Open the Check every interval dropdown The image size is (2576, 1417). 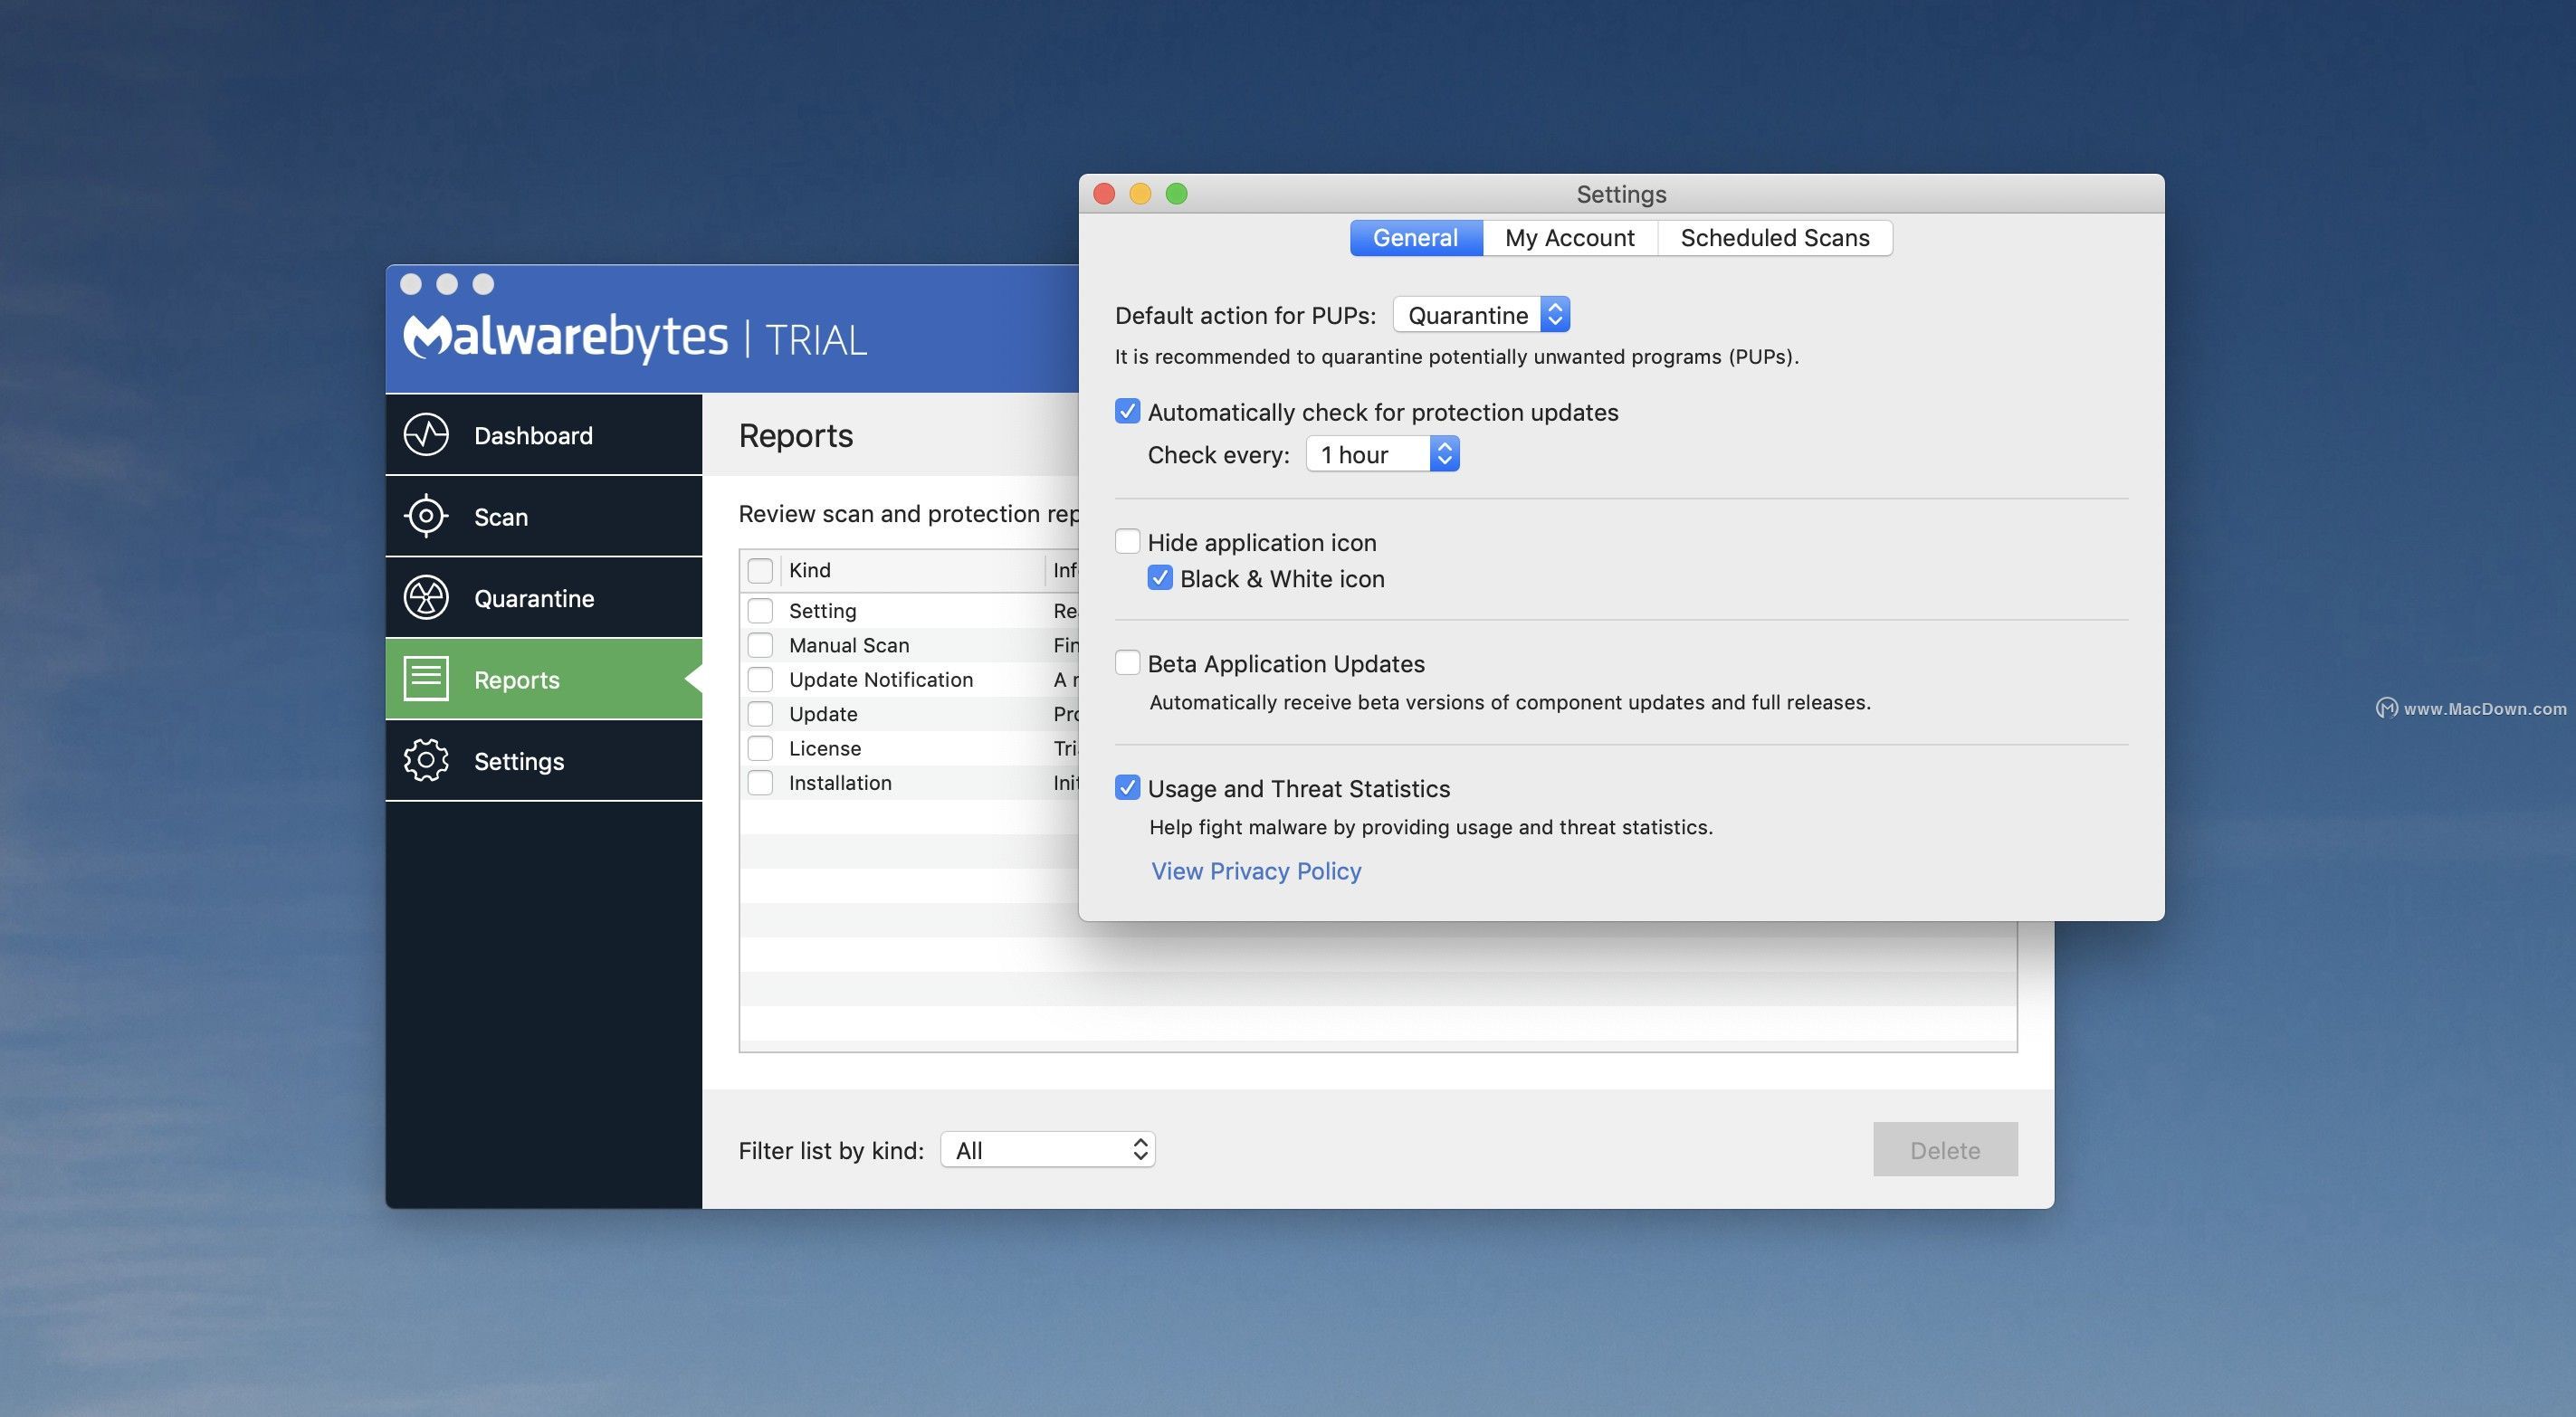pos(1383,455)
